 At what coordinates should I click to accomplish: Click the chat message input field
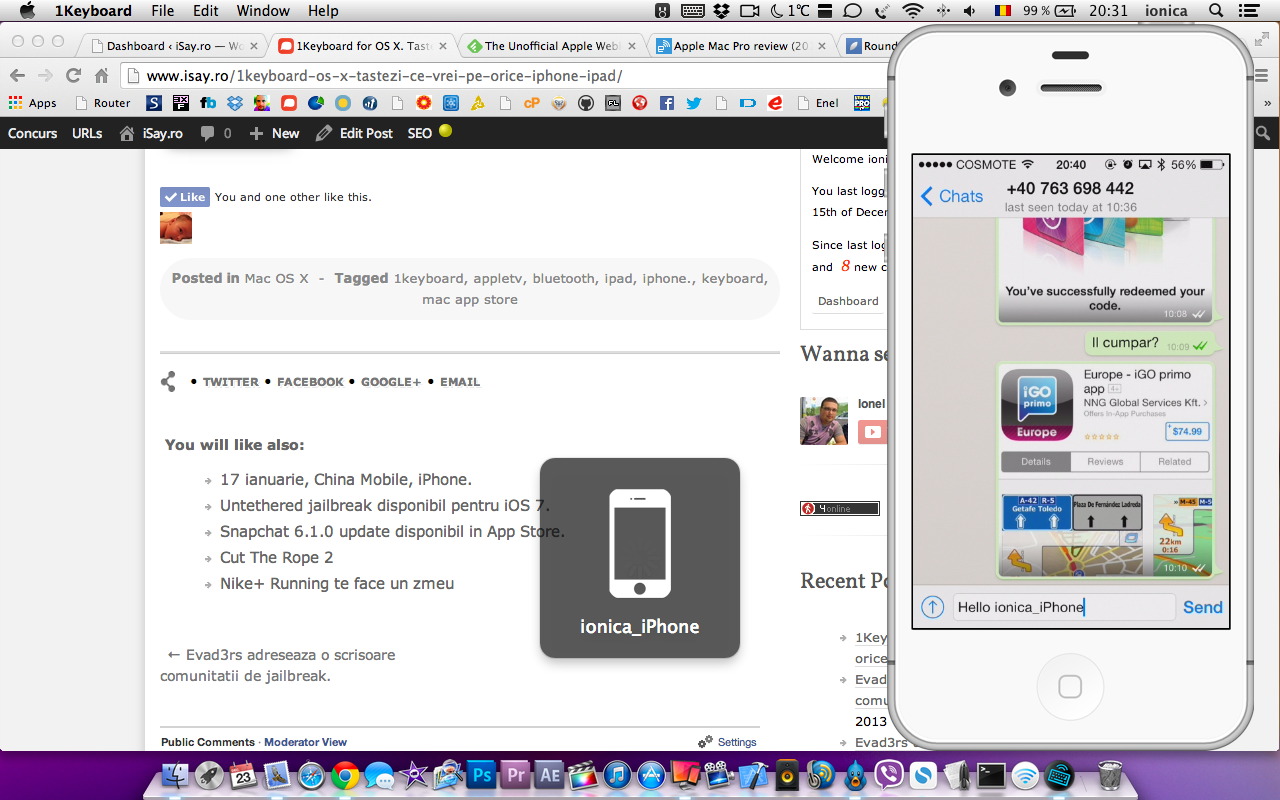click(1063, 607)
